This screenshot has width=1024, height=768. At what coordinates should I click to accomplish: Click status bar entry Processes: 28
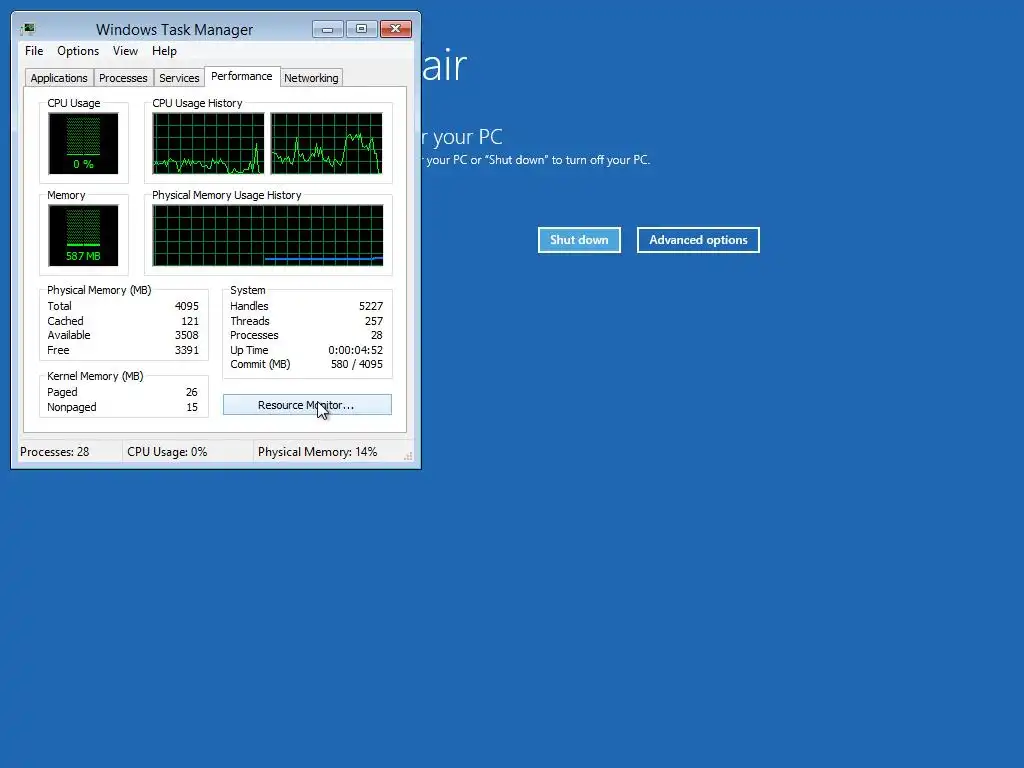pos(55,452)
